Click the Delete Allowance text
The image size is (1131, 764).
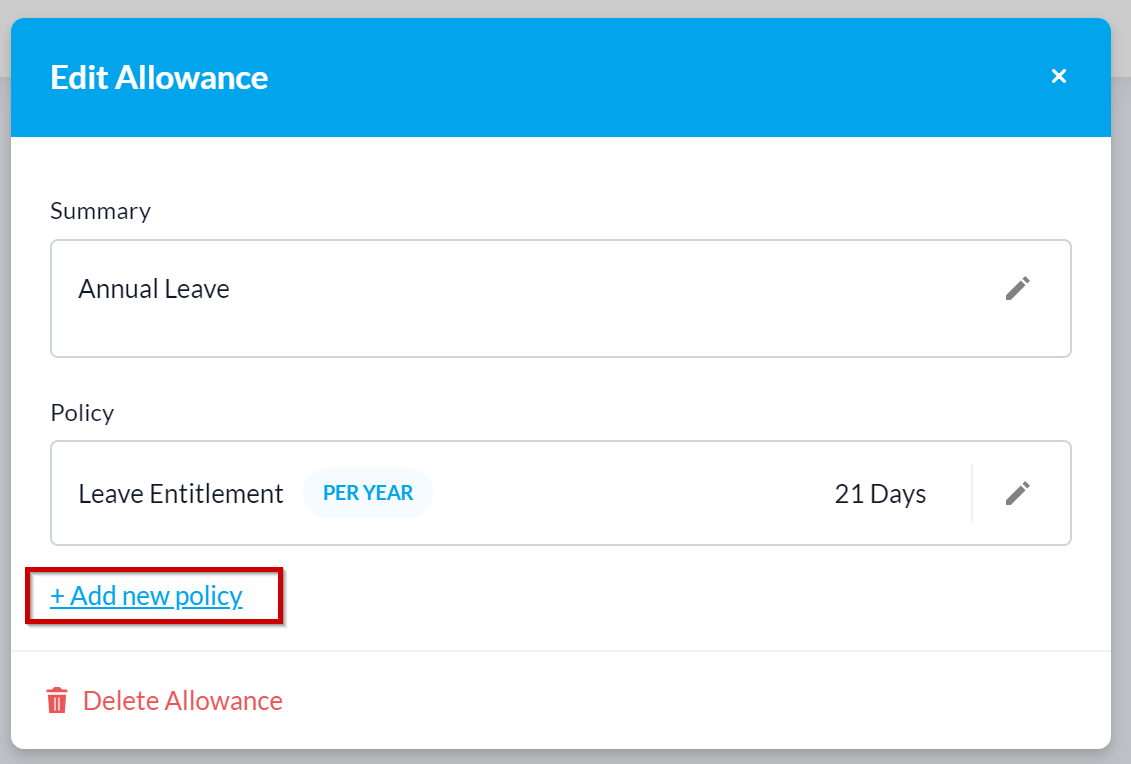click(x=182, y=701)
